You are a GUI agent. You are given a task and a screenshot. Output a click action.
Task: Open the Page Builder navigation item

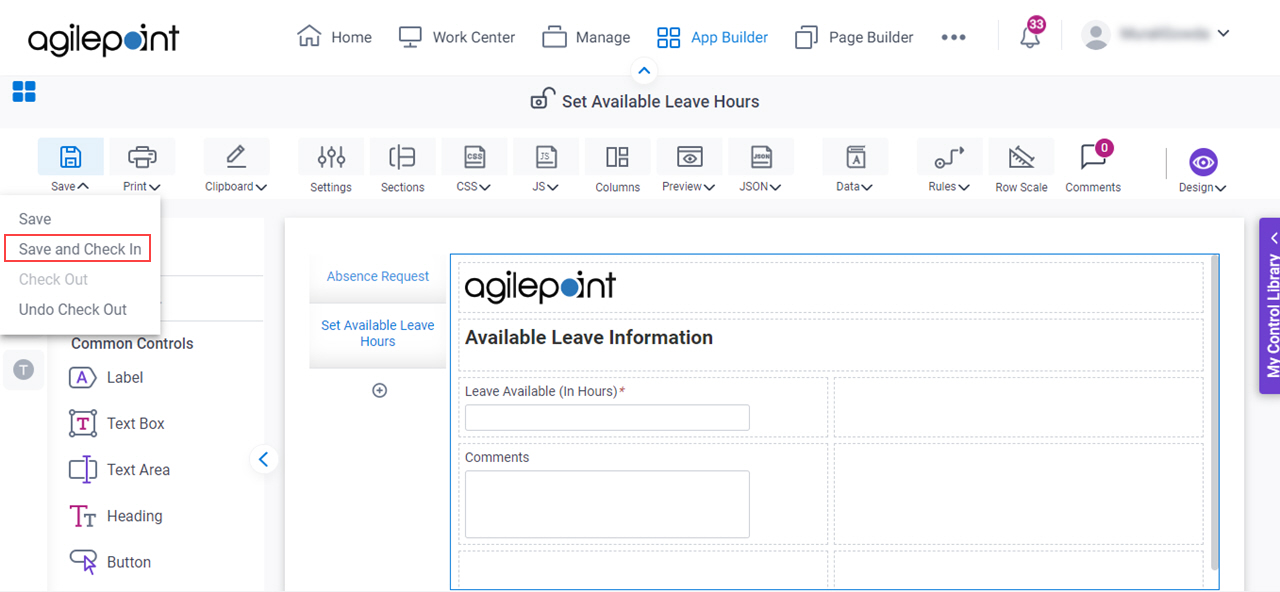click(x=854, y=37)
